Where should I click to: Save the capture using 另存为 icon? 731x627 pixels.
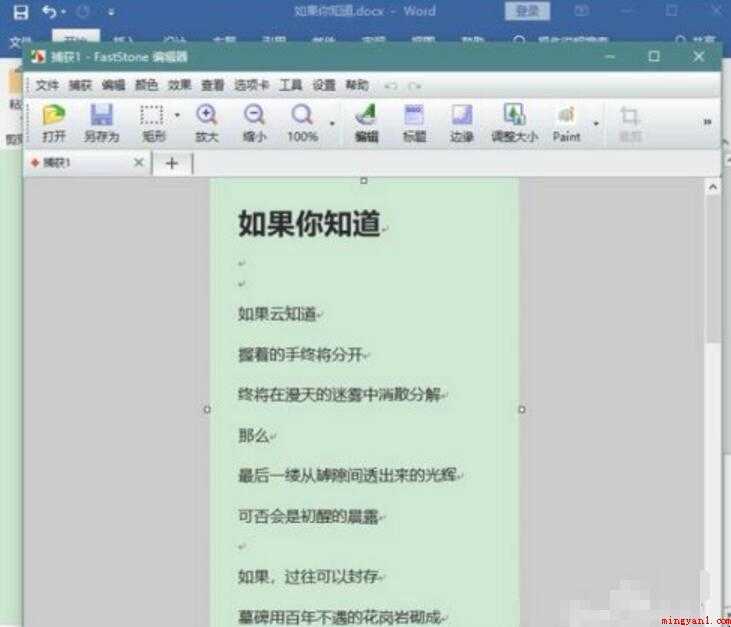tap(102, 123)
